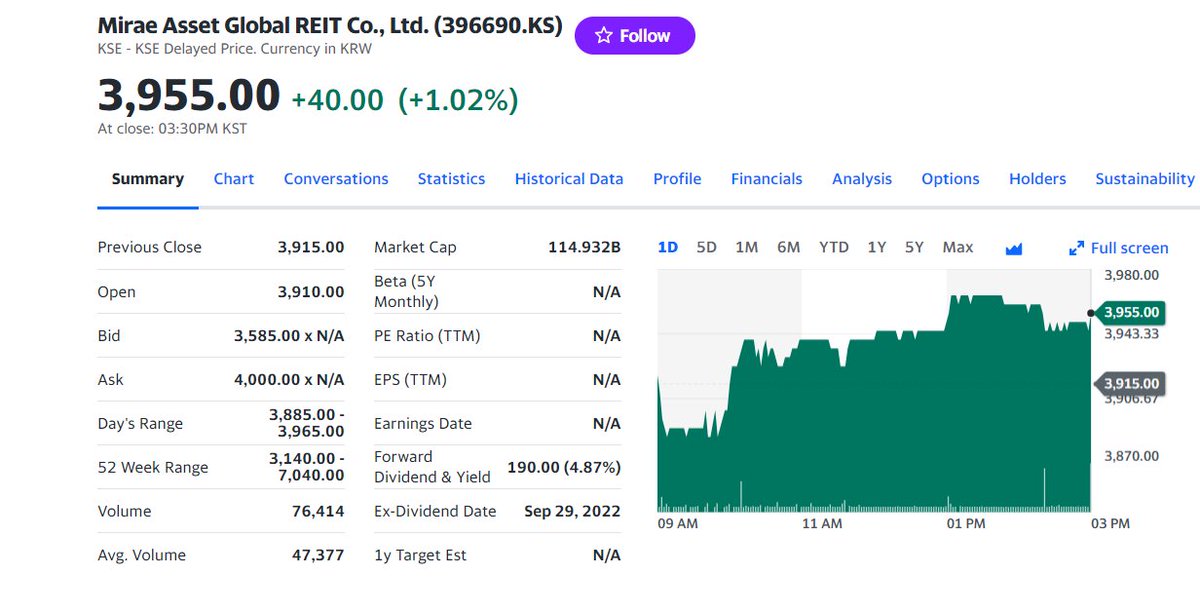Click the current price marker 3,955.00 on chart
The height and width of the screenshot is (613, 1200).
click(1131, 313)
